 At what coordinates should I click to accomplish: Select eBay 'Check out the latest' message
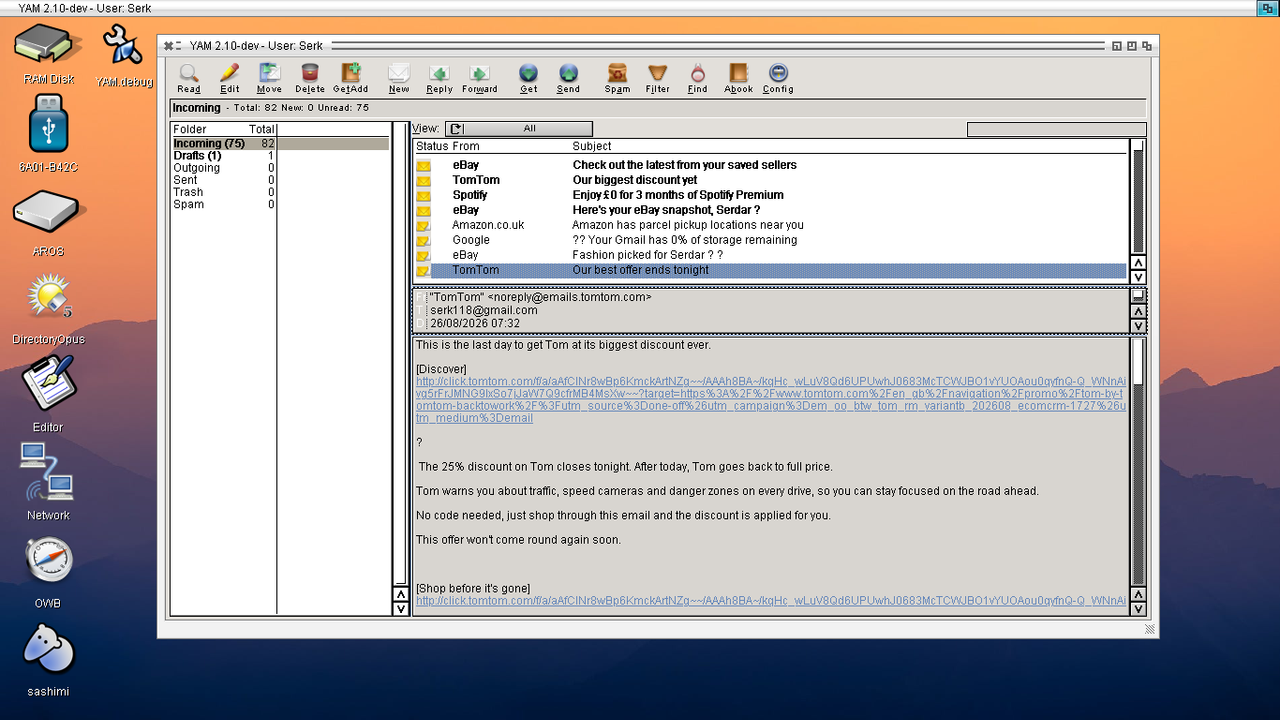[771, 165]
